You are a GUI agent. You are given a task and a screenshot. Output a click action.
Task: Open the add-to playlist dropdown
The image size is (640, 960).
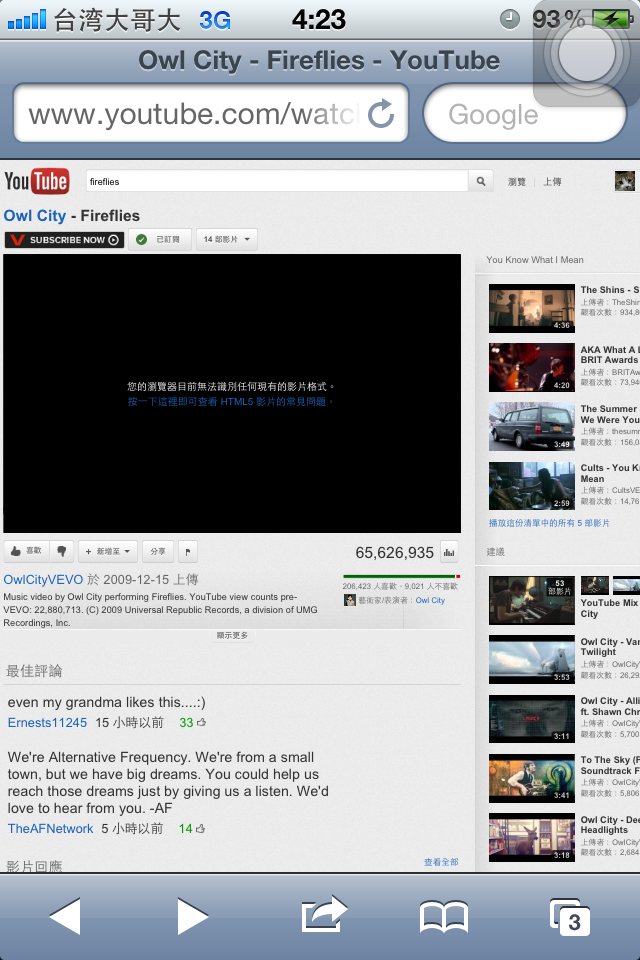108,551
